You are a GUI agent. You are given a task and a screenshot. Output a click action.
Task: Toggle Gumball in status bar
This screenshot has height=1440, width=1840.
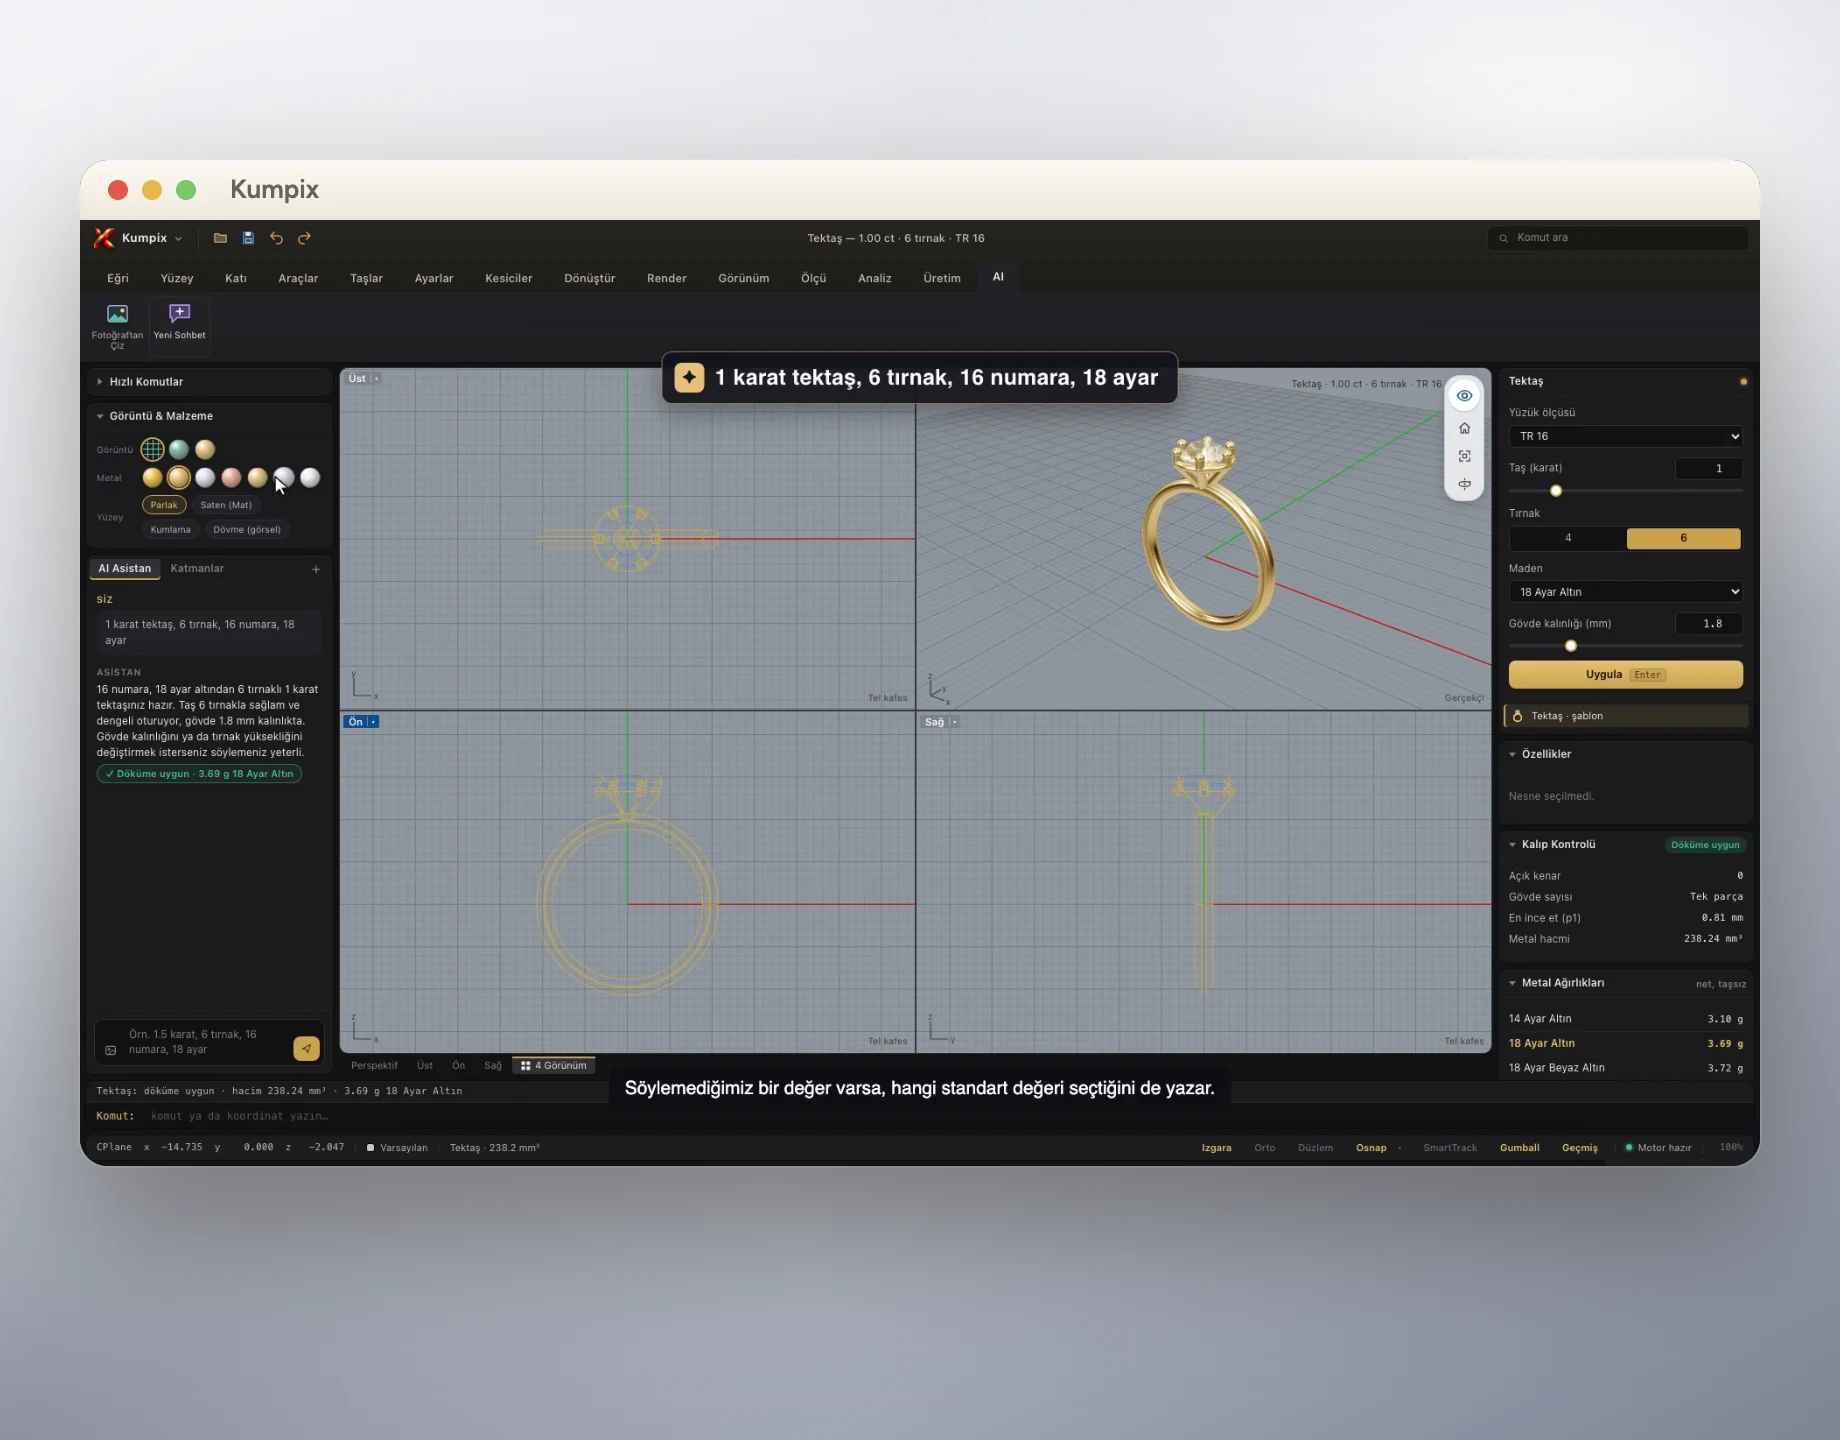[1520, 1148]
